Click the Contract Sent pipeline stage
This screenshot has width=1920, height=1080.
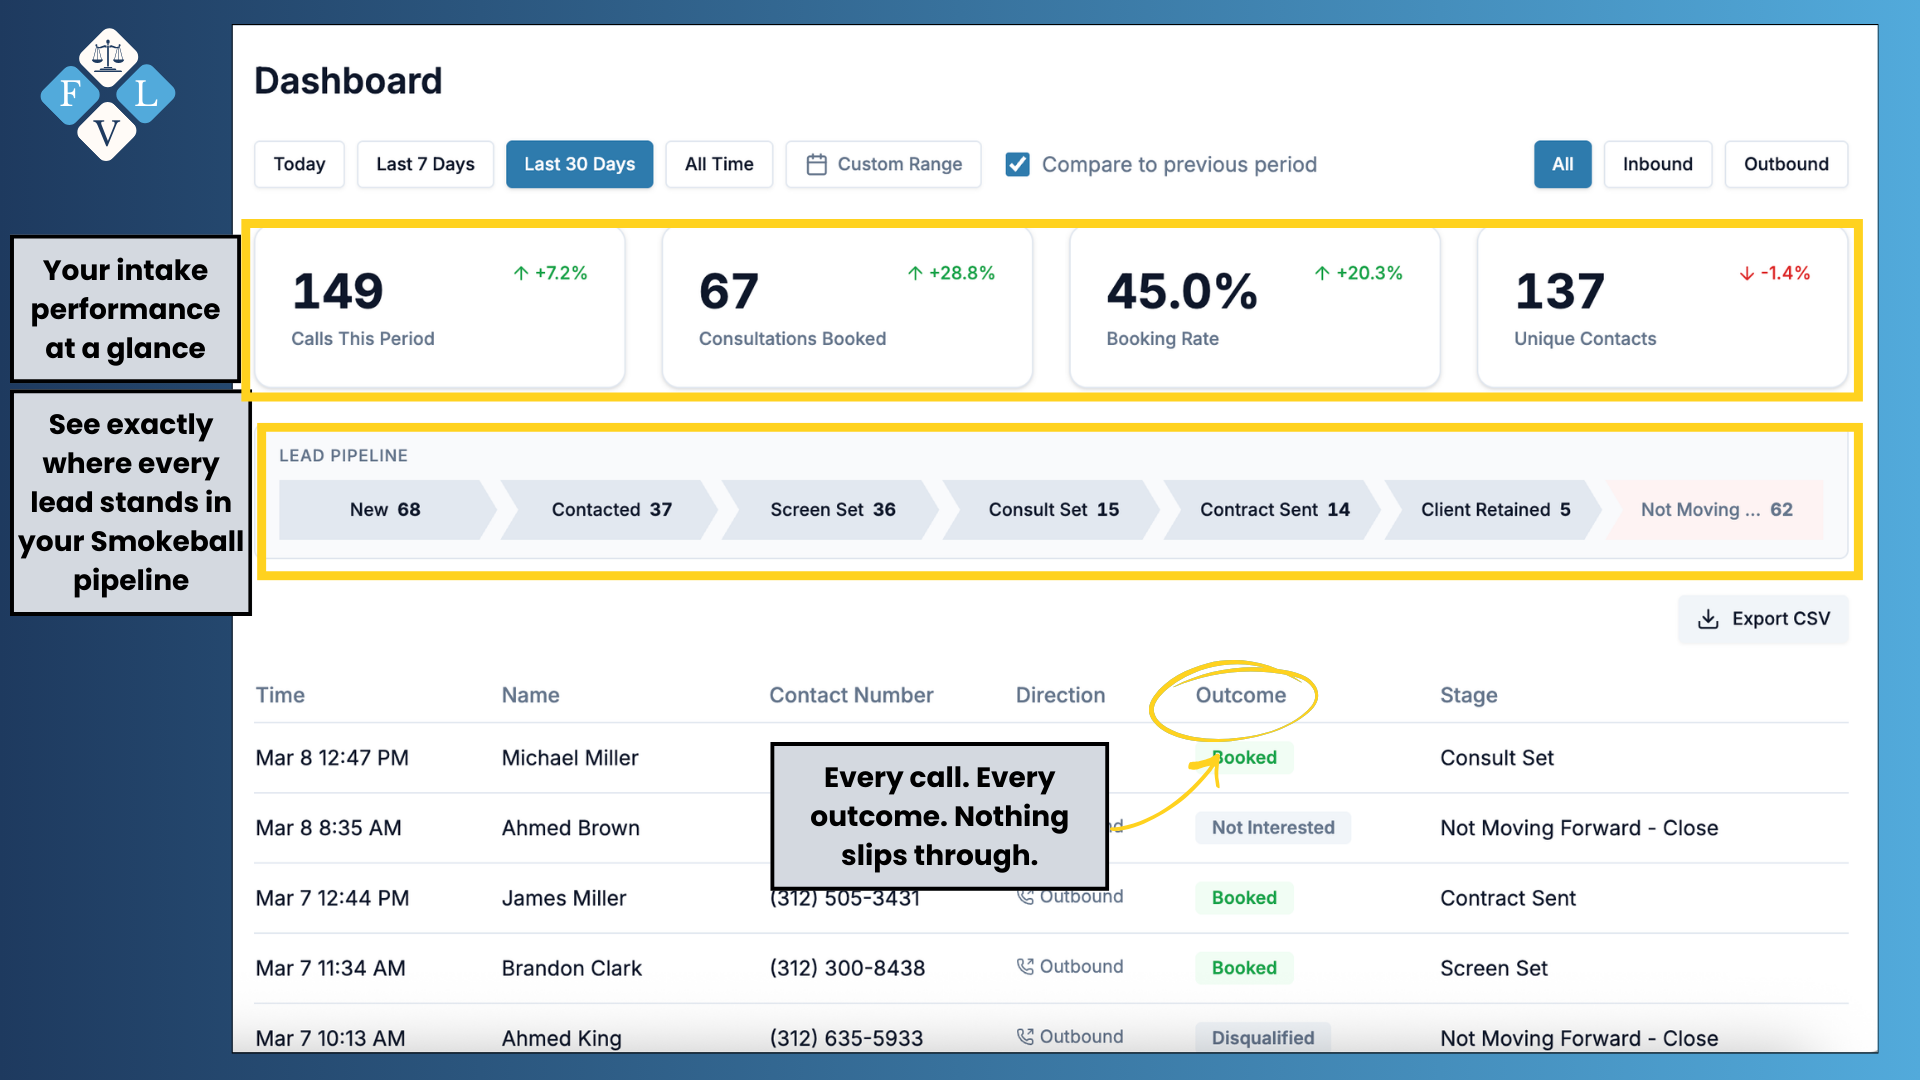[1273, 510]
